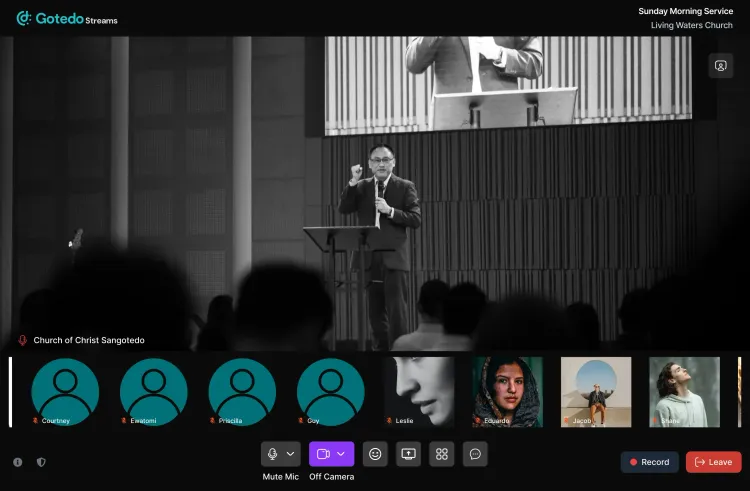
Task: Click the Gotedo Streams logo
Action: pyautogui.click(x=66, y=18)
